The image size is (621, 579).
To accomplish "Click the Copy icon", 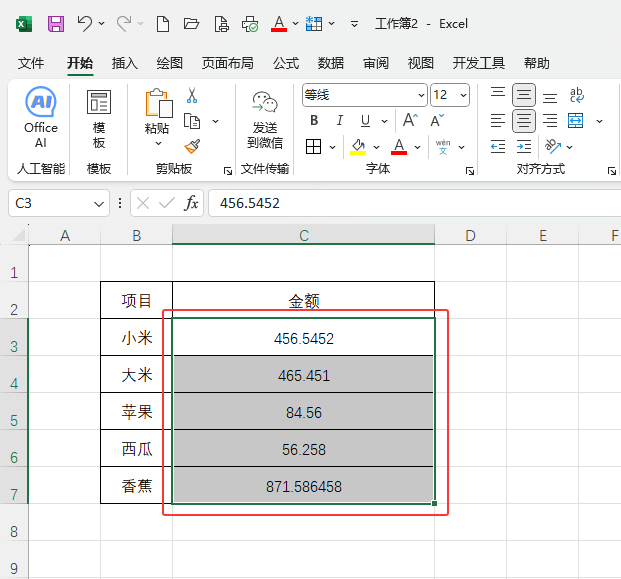I will tap(192, 121).
